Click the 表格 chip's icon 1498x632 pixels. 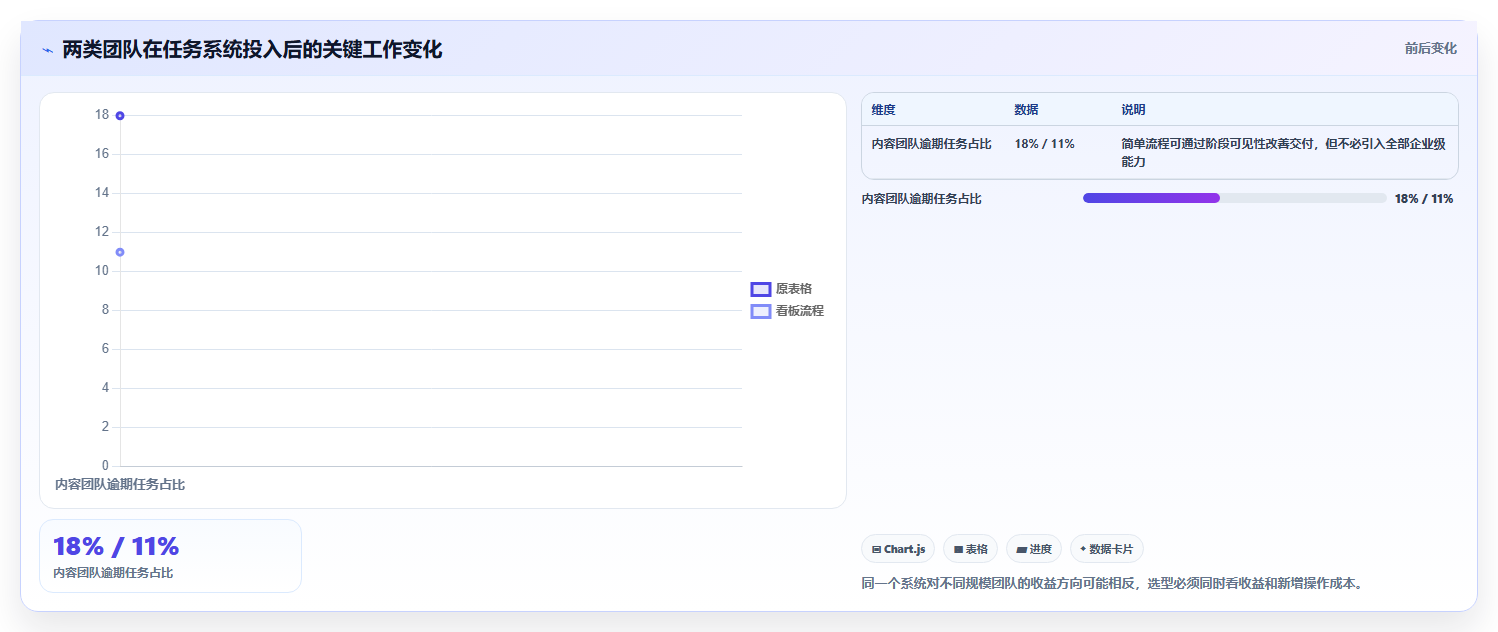958,549
